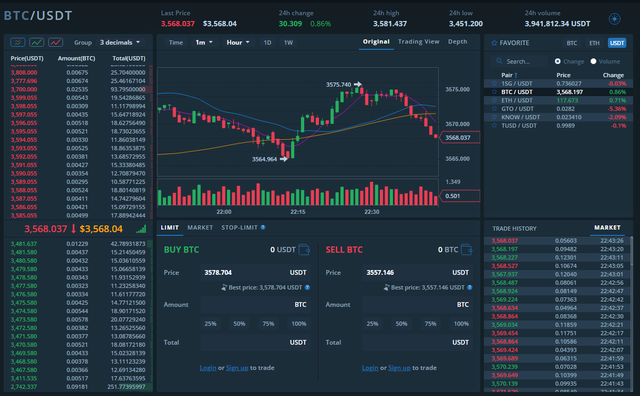Click the Sell BTC amount field
The image size is (640, 396).
coord(418,305)
